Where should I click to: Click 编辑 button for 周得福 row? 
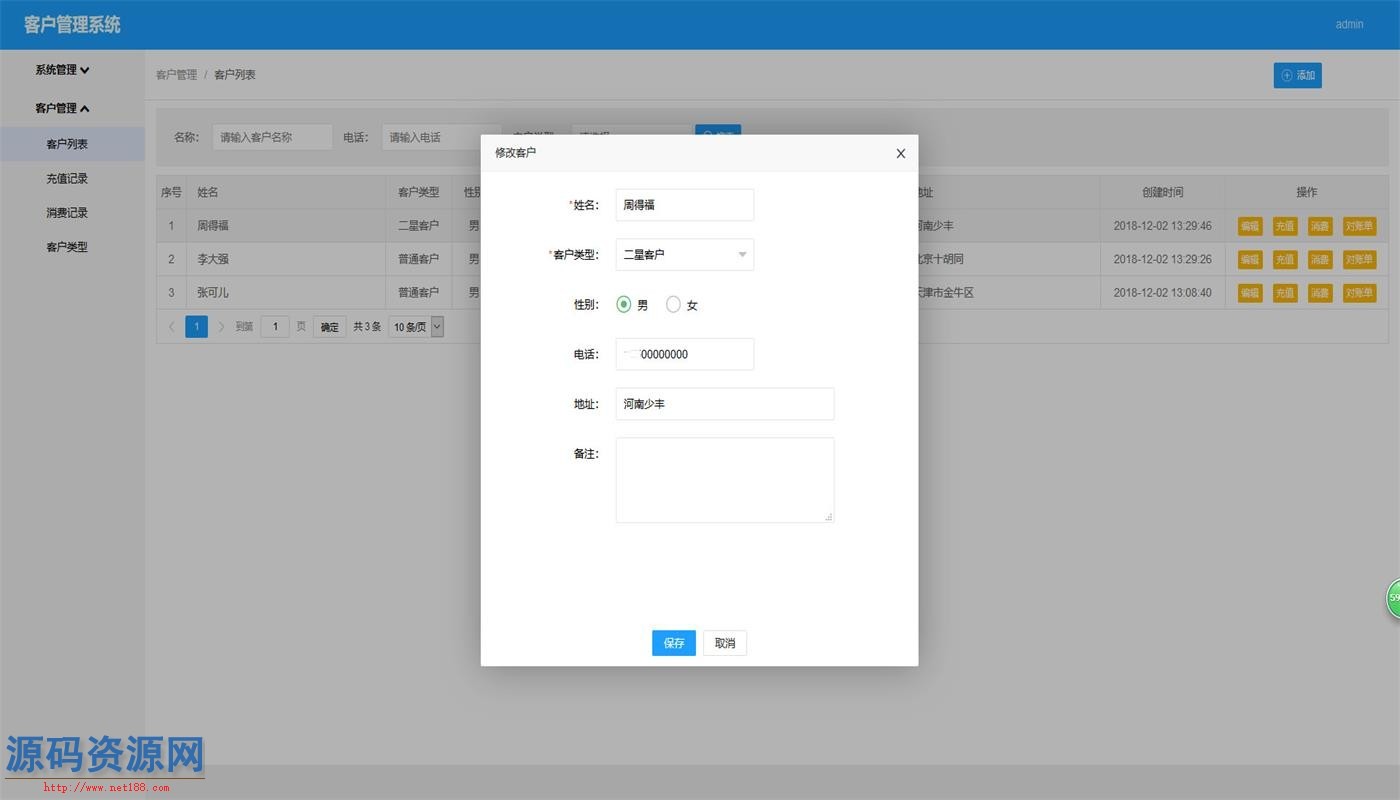click(x=1250, y=226)
